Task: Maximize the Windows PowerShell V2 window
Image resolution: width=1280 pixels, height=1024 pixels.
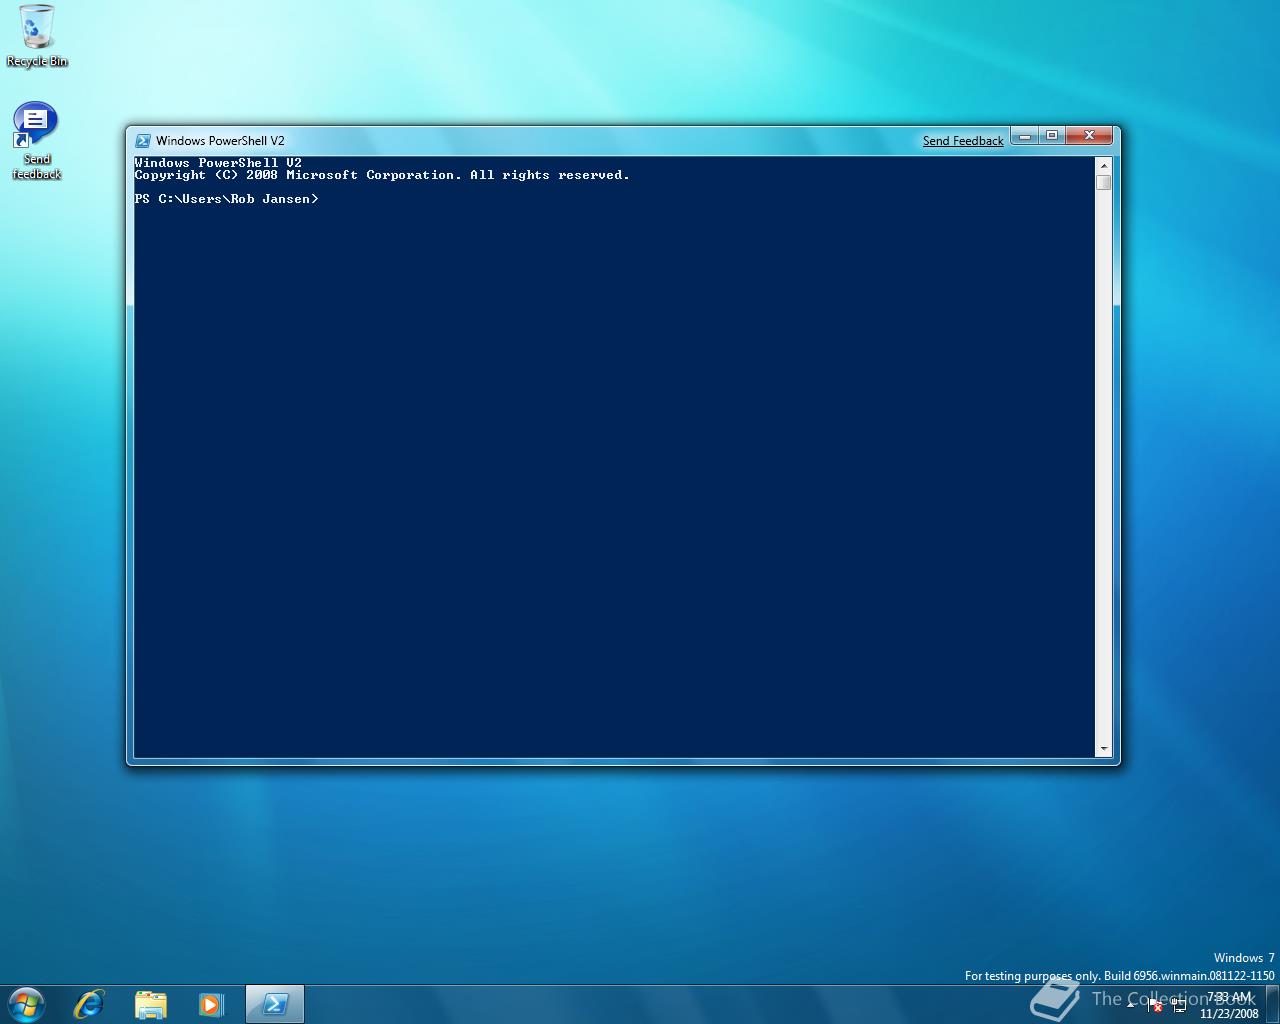Action: pyautogui.click(x=1052, y=136)
